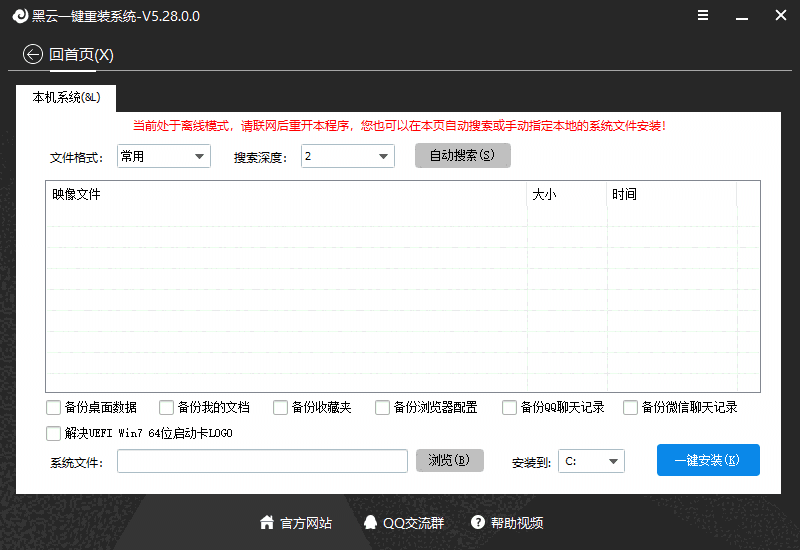The width and height of the screenshot is (800, 550).
Task: Go back via 回首页(X) text
Action: [81, 55]
